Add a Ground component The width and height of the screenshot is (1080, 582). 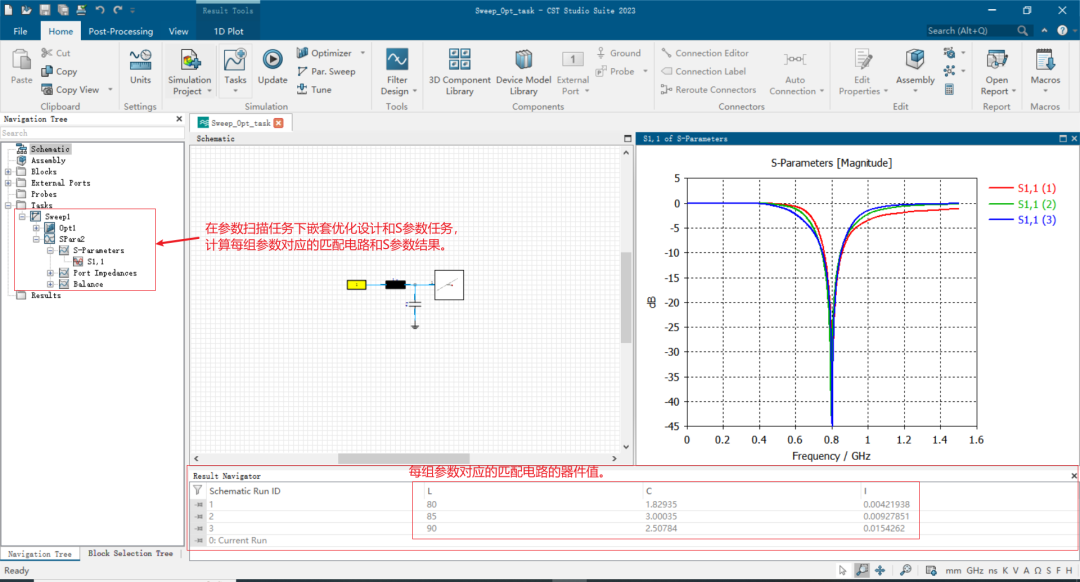click(619, 53)
